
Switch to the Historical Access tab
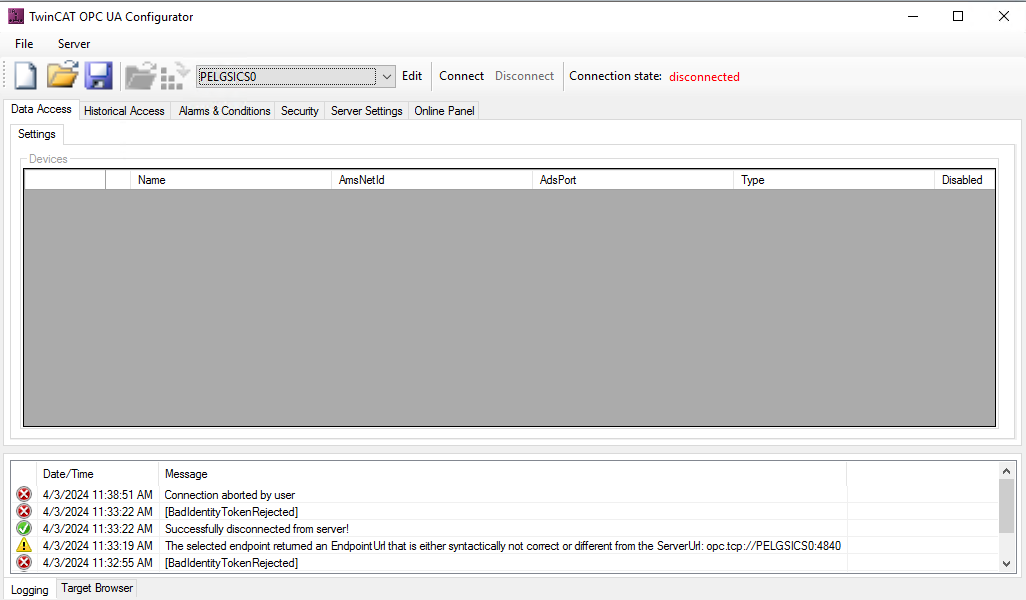124,111
